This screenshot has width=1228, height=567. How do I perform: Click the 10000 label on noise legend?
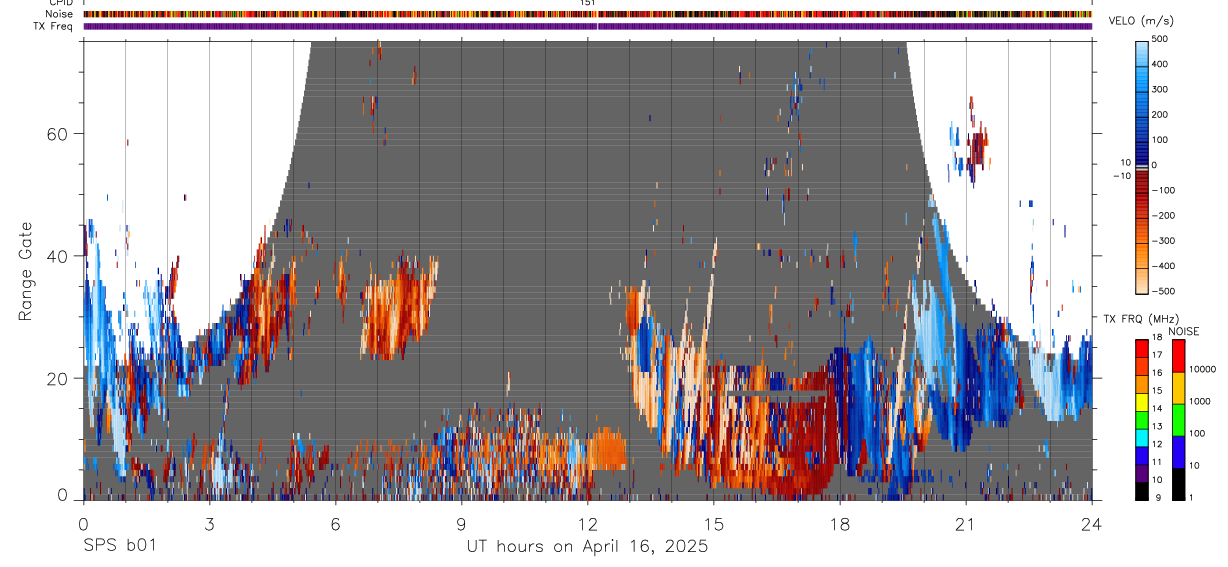pos(1205,369)
